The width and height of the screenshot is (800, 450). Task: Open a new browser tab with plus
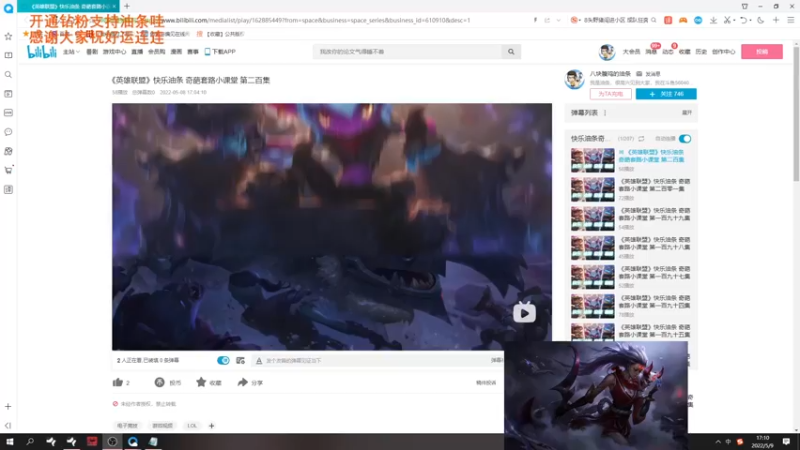click(127, 6)
